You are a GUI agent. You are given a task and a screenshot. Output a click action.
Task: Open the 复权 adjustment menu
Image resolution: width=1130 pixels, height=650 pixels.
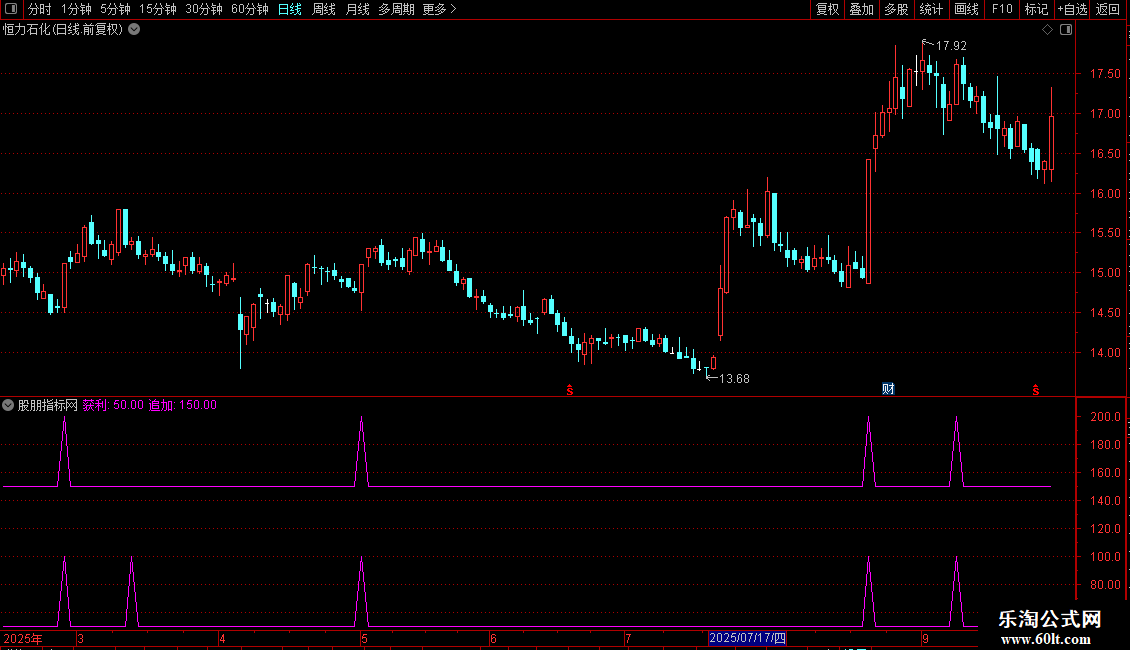(827, 9)
